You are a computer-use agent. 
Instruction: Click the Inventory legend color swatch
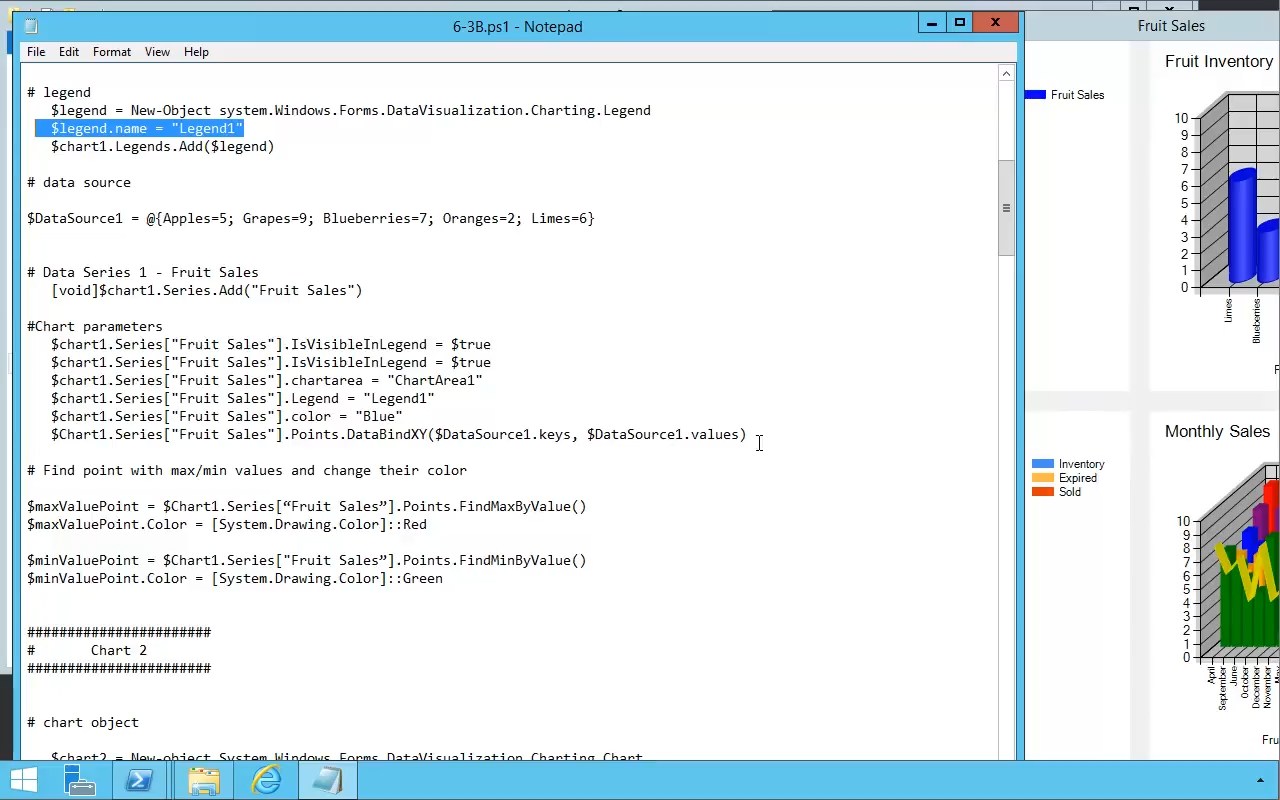pos(1042,464)
